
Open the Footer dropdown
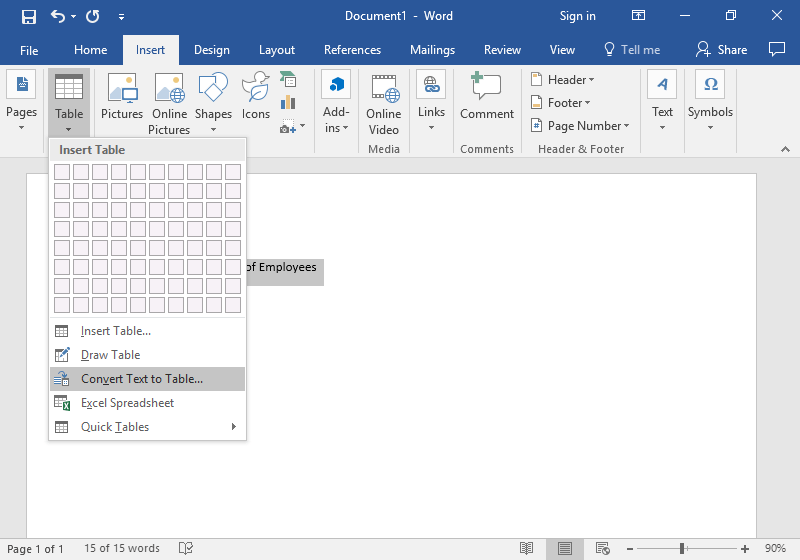561,103
